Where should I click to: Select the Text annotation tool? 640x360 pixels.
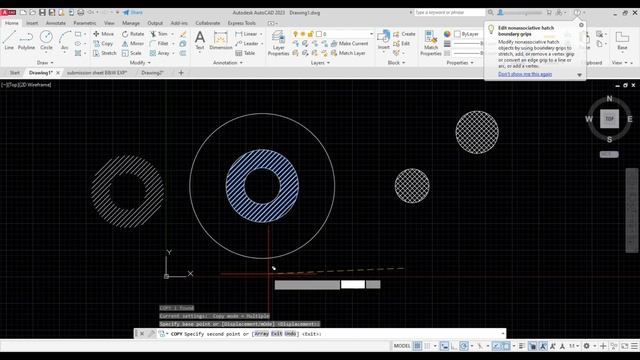(x=200, y=40)
